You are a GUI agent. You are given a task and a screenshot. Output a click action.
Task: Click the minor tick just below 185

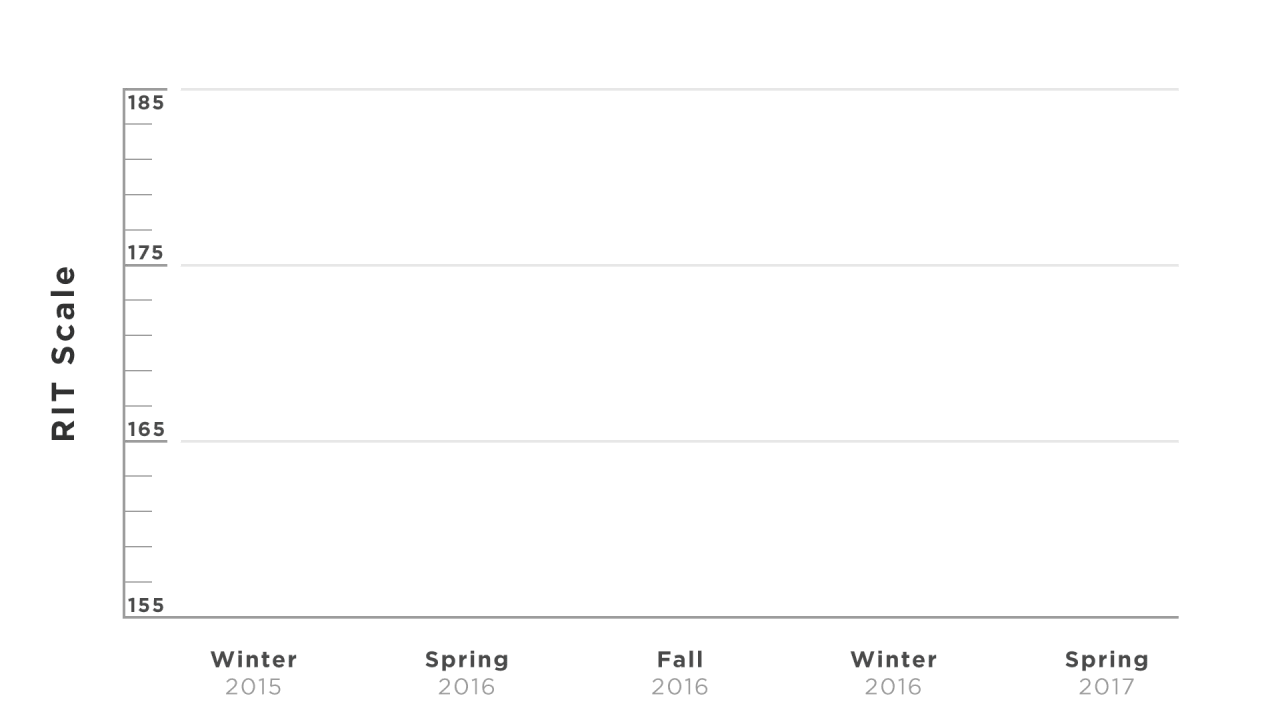(x=138, y=124)
